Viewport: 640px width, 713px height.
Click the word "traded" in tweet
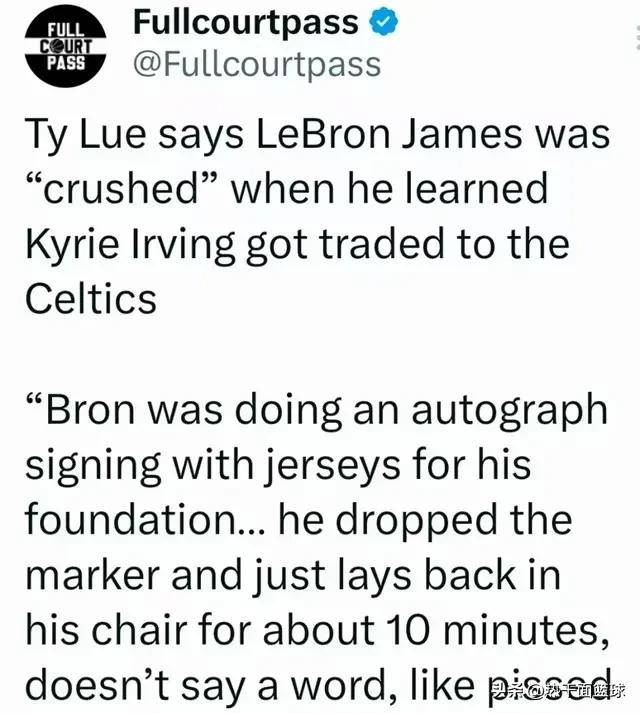pyautogui.click(x=434, y=243)
